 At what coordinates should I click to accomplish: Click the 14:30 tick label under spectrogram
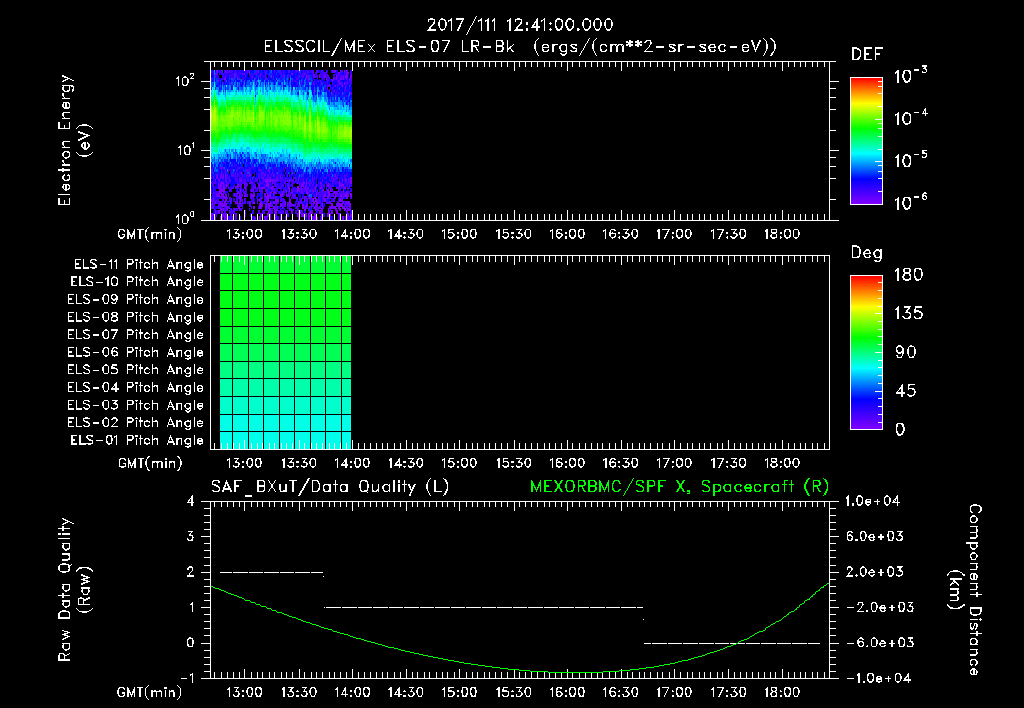pyautogui.click(x=406, y=234)
